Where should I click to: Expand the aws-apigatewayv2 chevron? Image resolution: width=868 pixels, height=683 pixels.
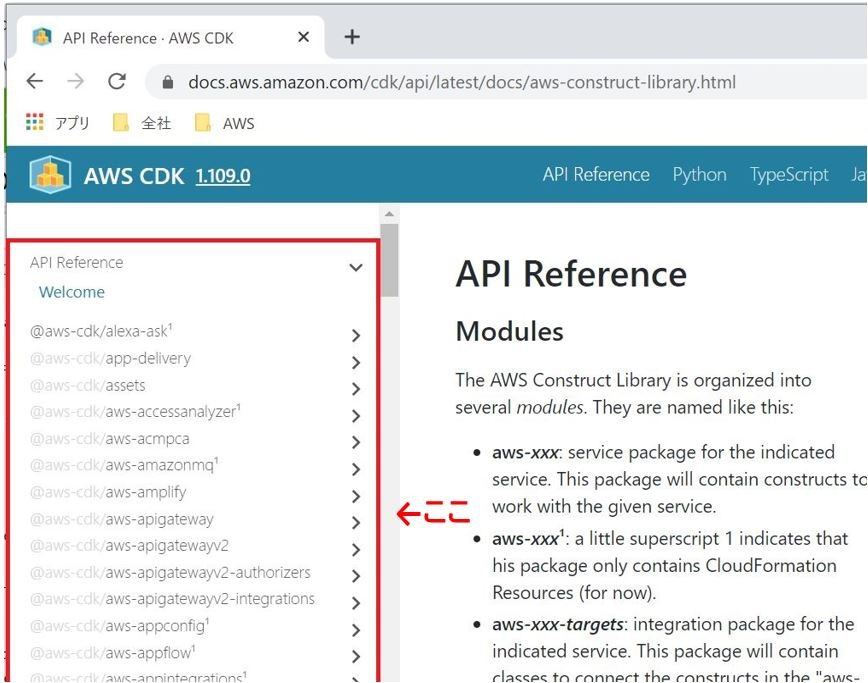click(356, 550)
